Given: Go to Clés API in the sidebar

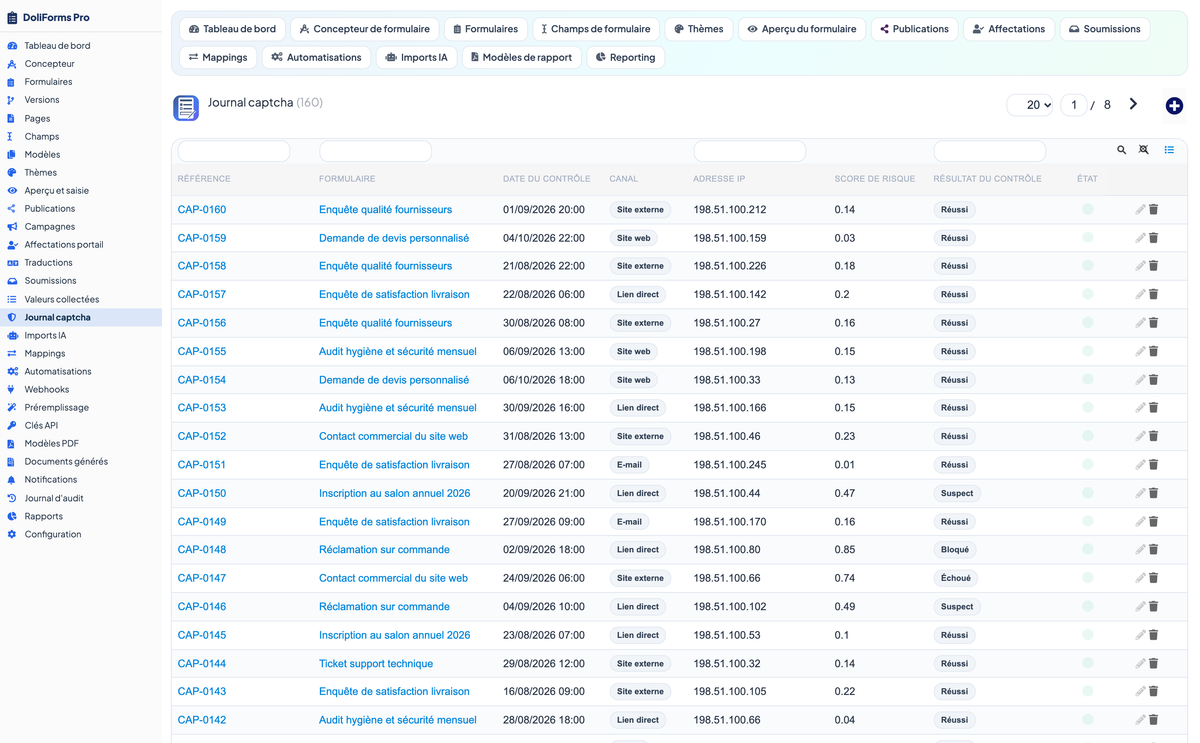Looking at the screenshot, I should click(x=41, y=425).
